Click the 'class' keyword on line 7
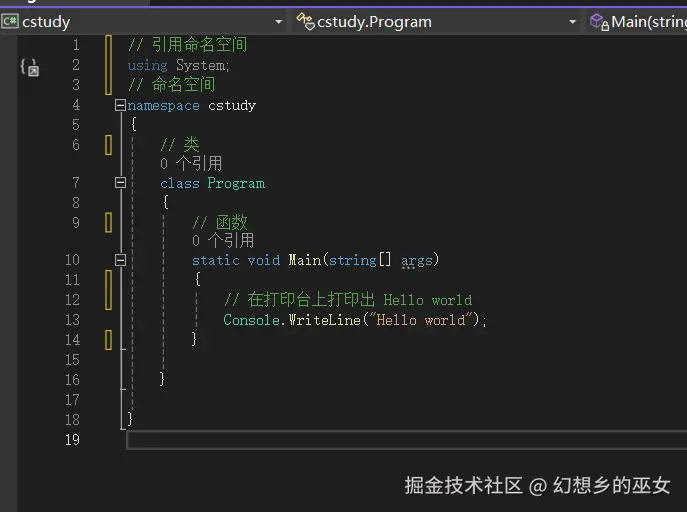 coord(180,183)
